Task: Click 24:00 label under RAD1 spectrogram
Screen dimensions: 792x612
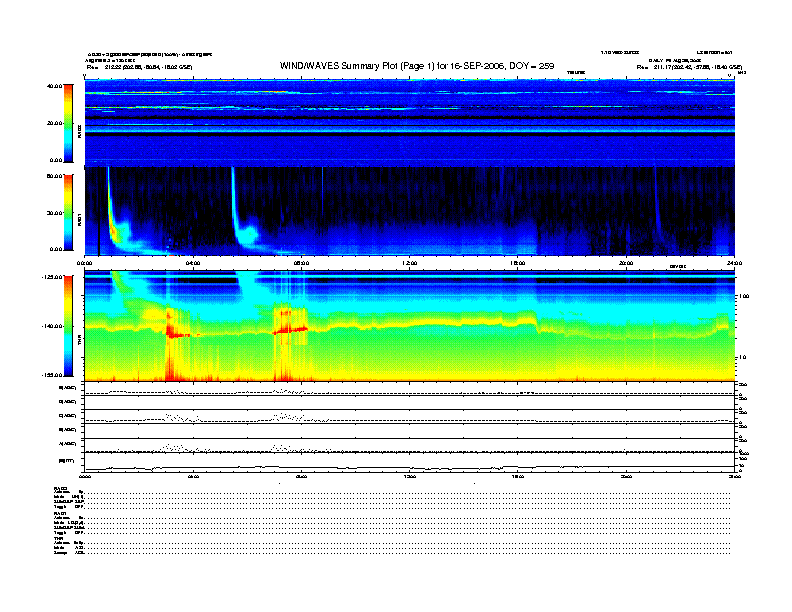Action: [734, 263]
